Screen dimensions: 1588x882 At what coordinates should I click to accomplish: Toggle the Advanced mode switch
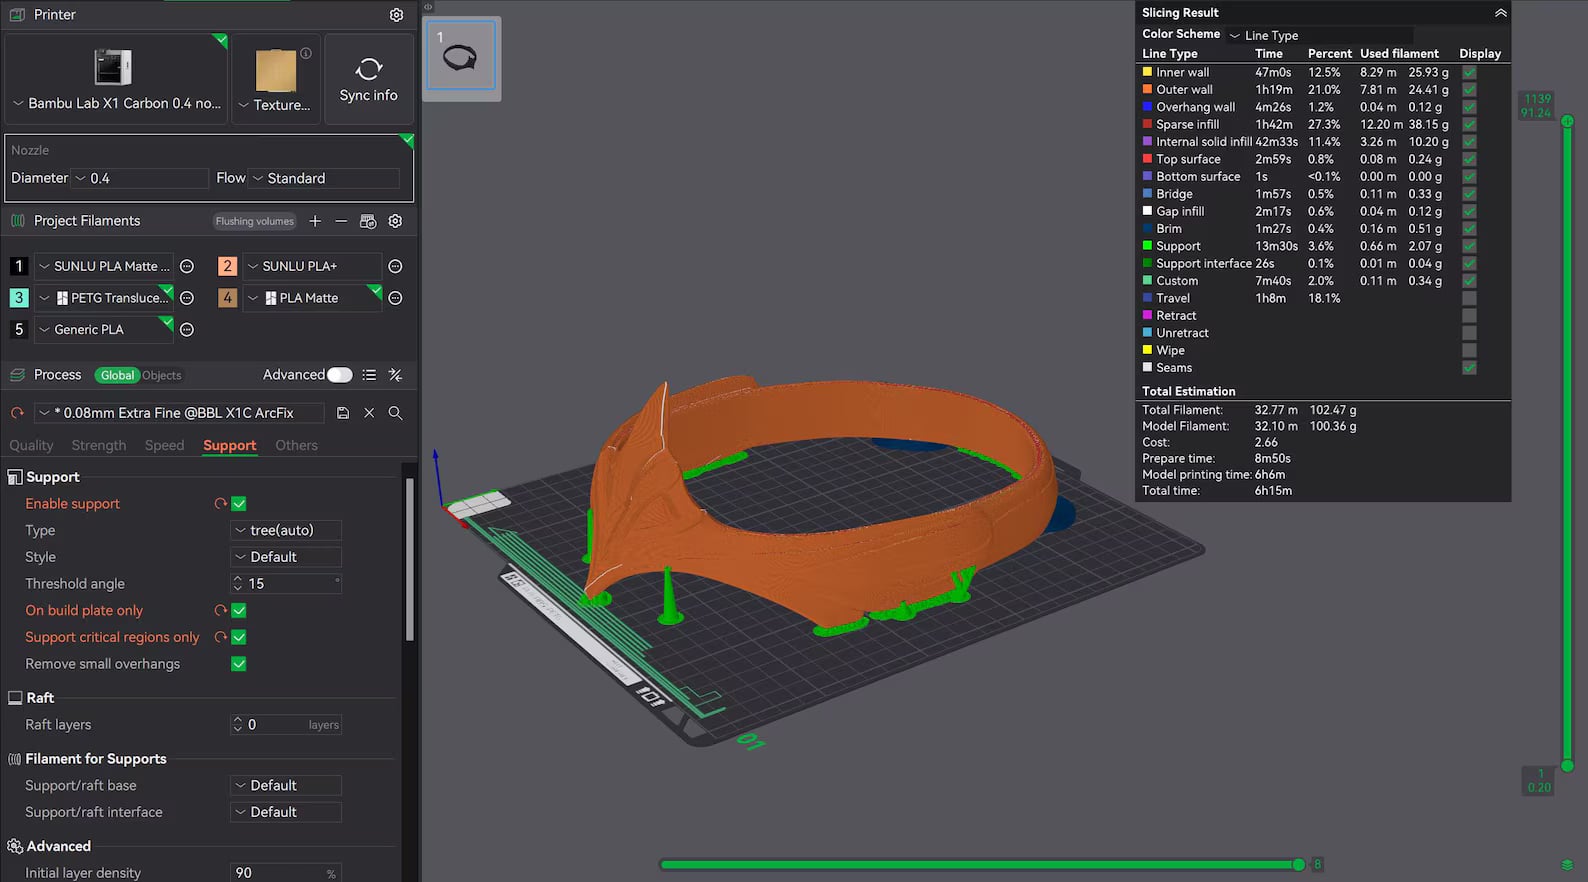(340, 375)
